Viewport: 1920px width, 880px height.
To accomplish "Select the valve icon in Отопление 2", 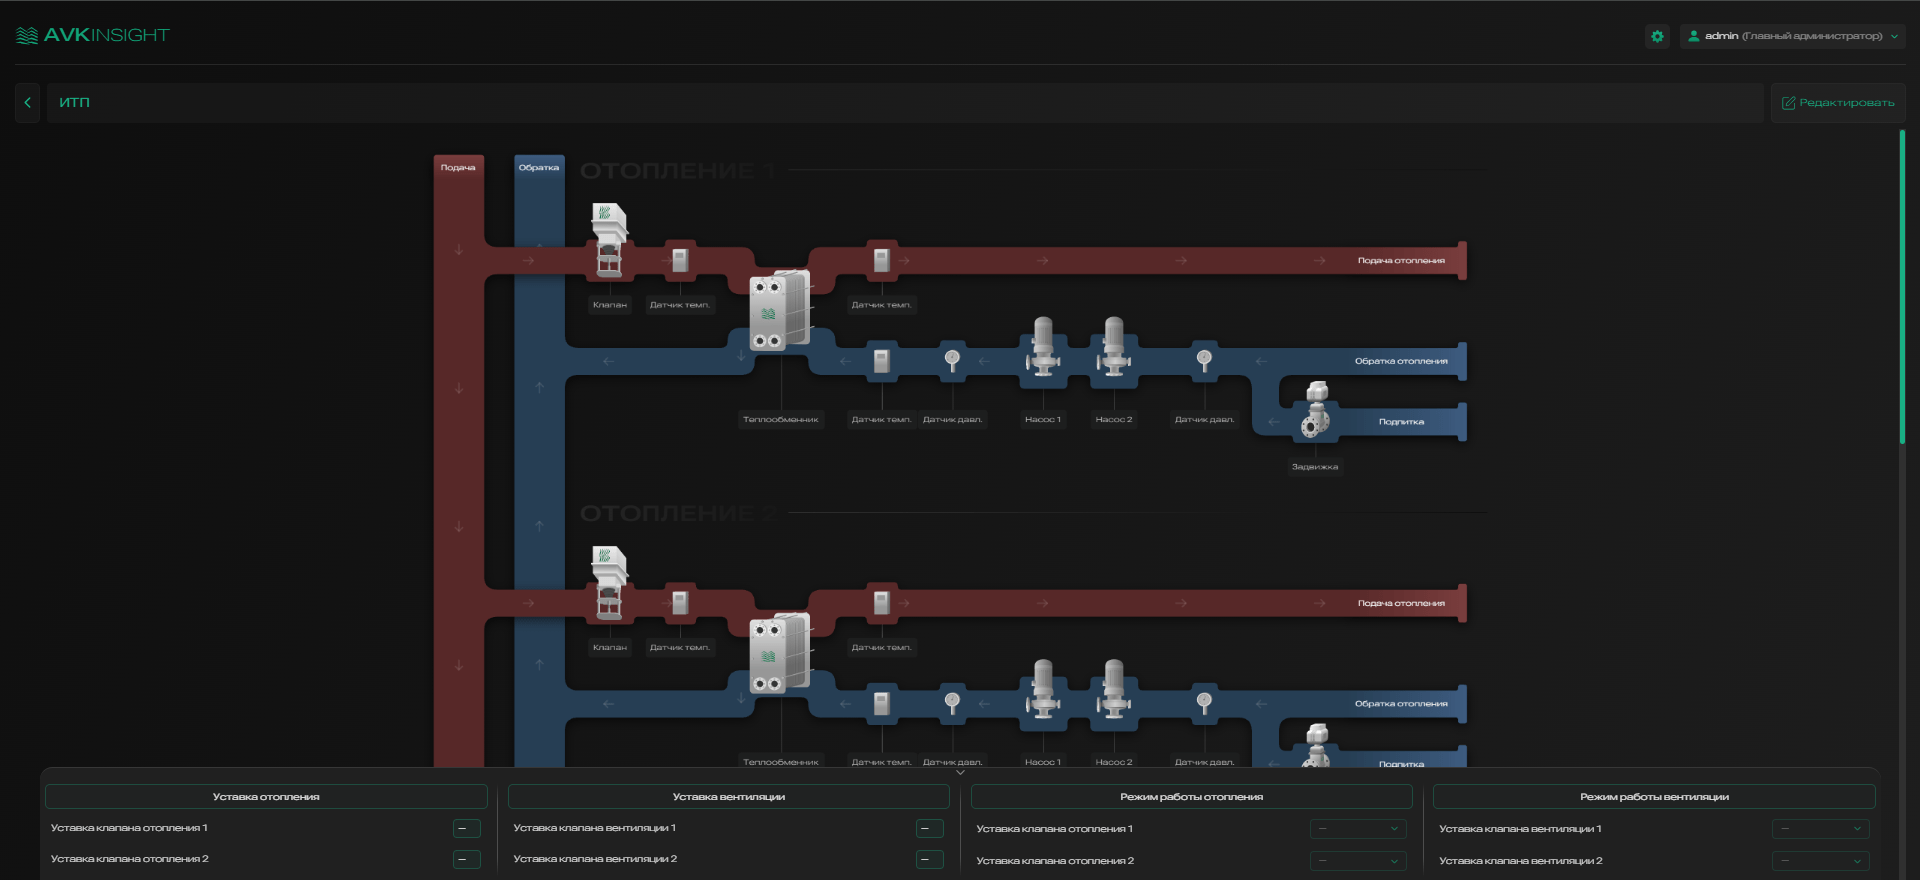I will point(609,583).
